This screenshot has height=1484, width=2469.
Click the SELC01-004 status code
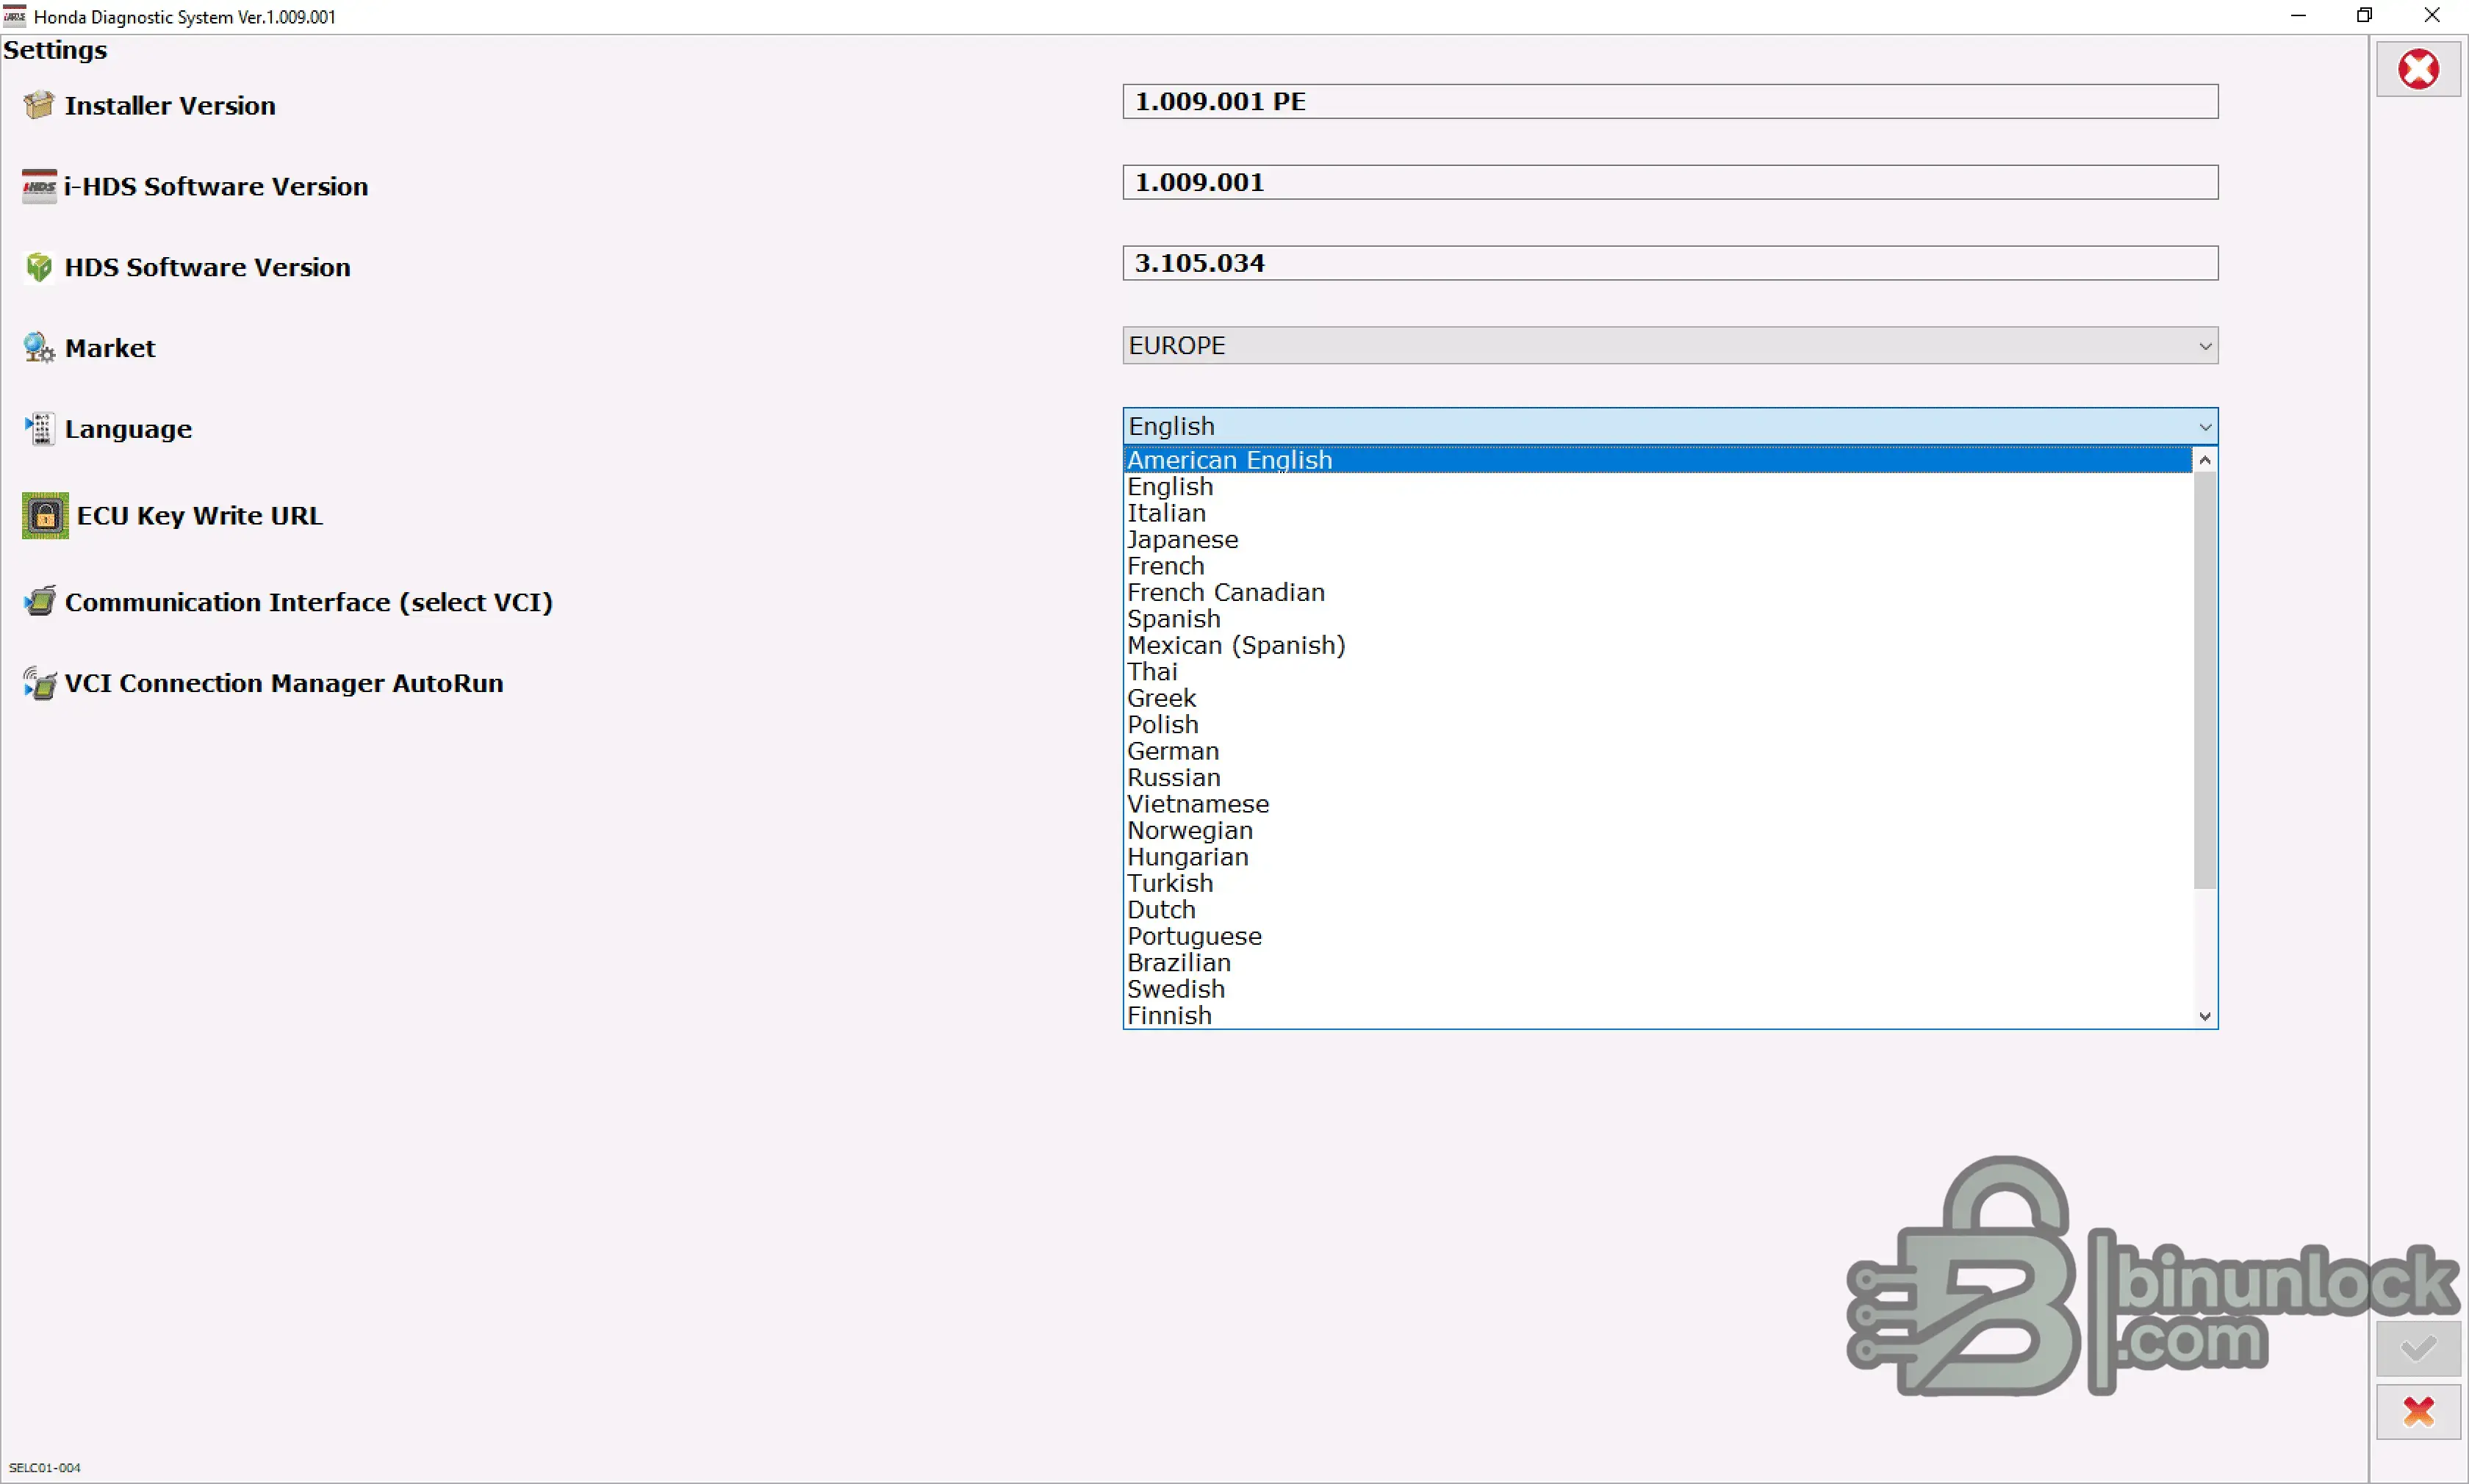[45, 1467]
